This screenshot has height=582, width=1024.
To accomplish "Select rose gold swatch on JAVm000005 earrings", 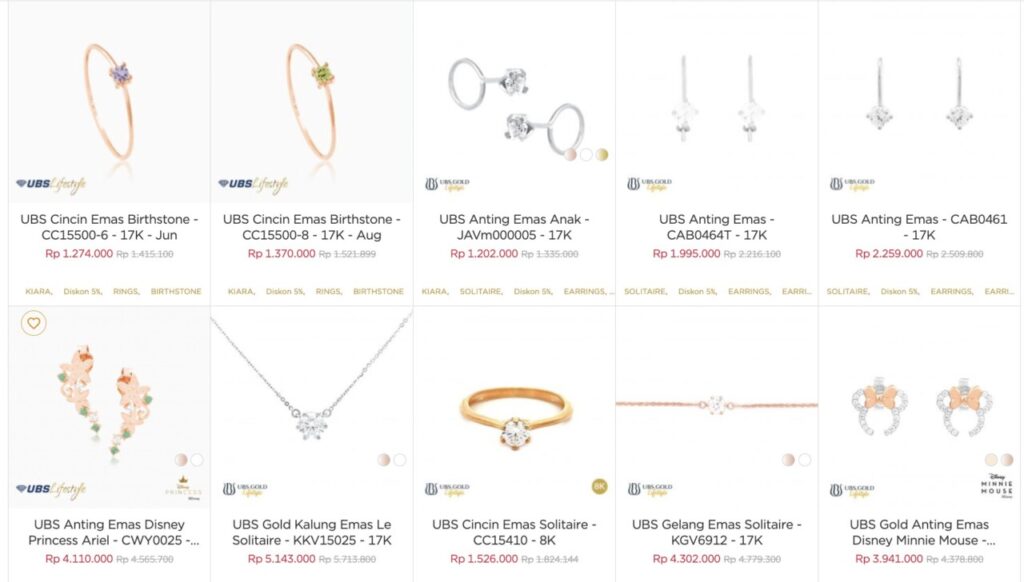I will coord(571,155).
